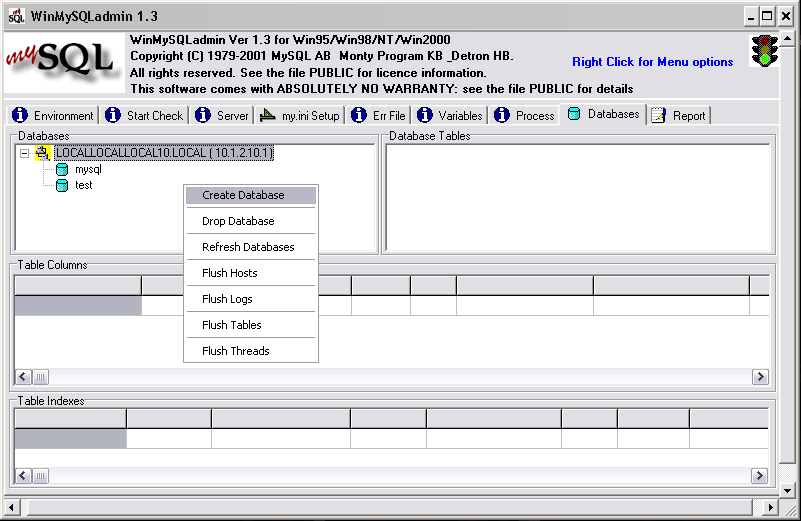801x521 pixels.
Task: Click the test database cylinder icon
Action: (62, 185)
